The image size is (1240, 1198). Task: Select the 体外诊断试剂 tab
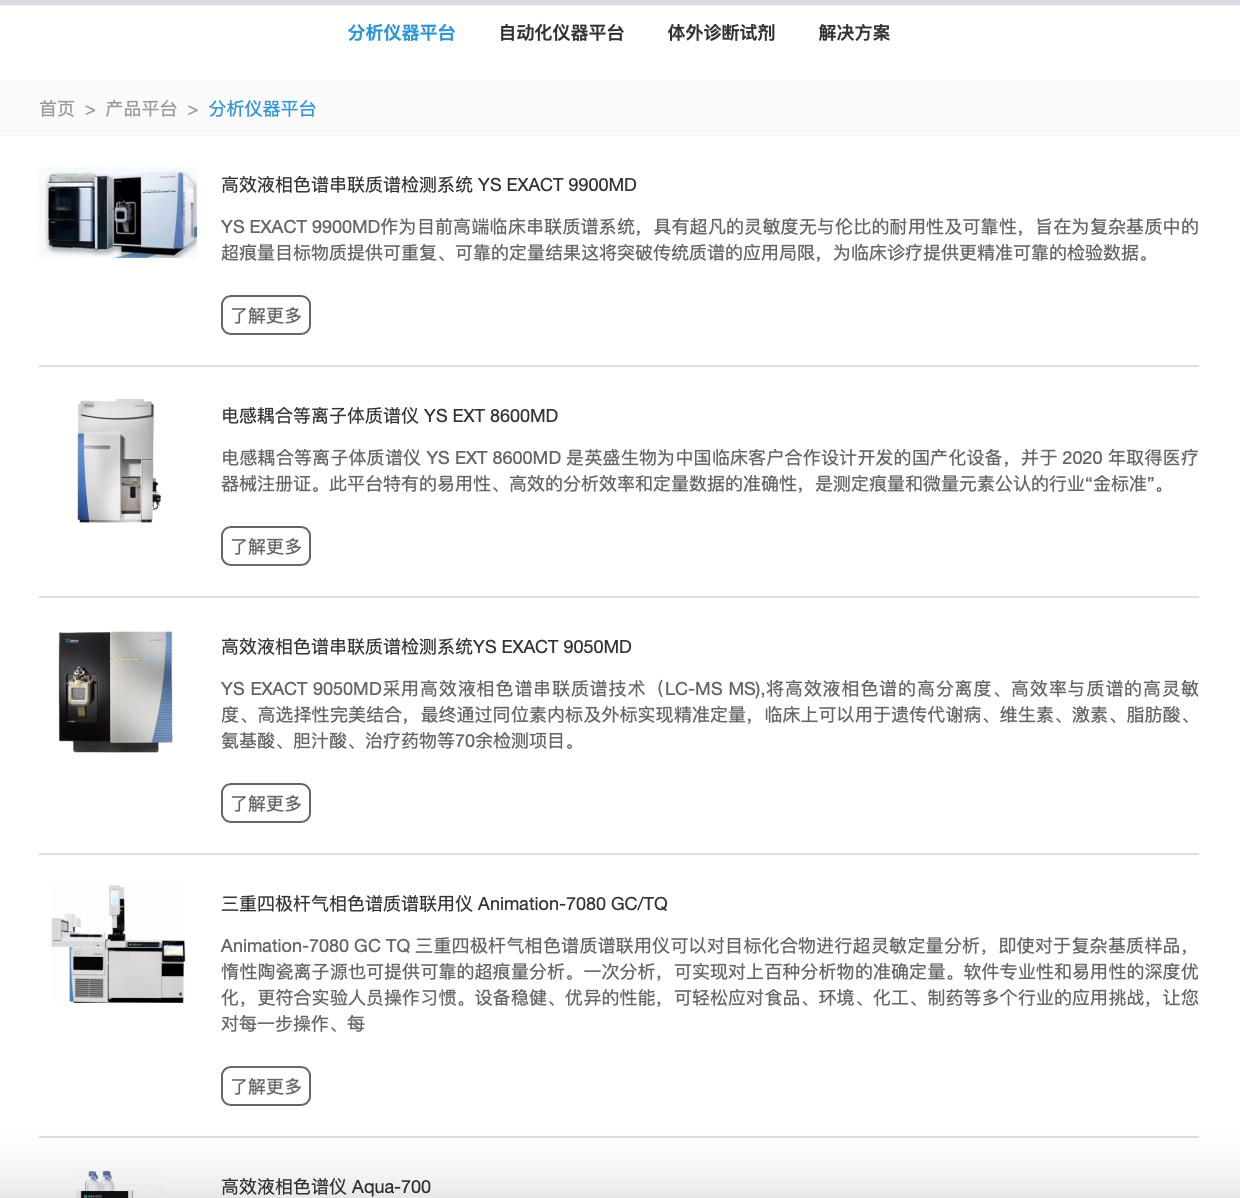click(x=721, y=33)
